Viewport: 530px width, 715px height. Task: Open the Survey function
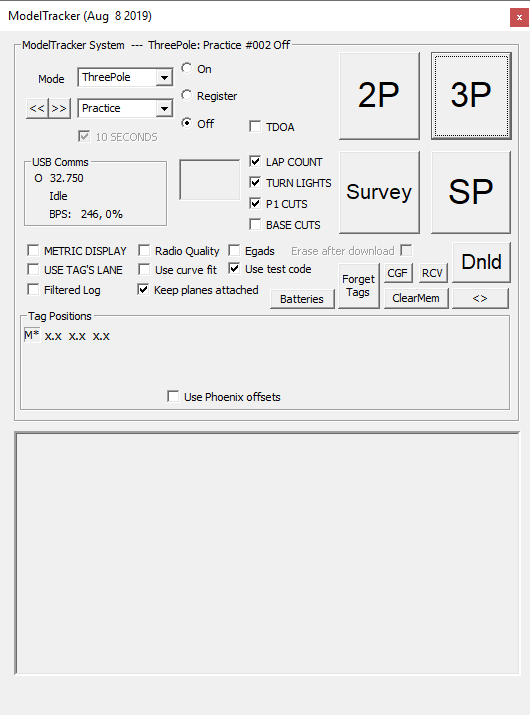(379, 192)
